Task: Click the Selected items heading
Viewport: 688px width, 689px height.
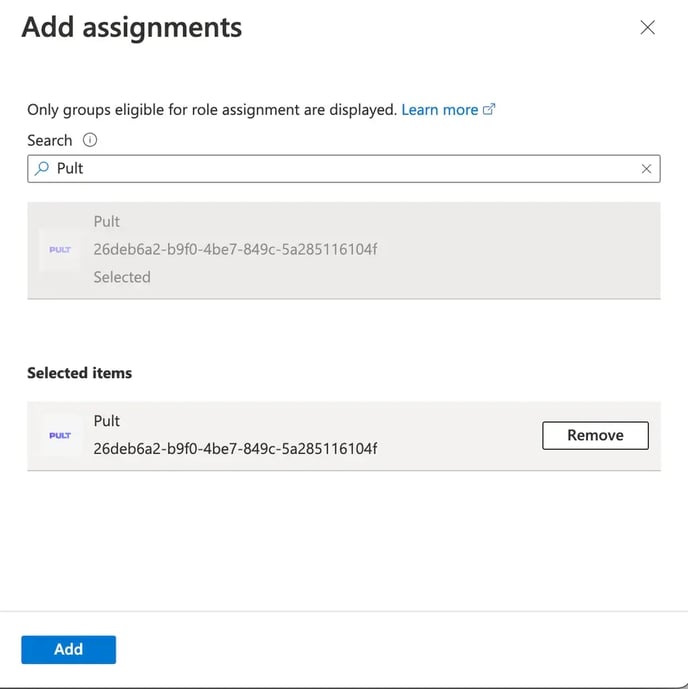Action: (80, 373)
